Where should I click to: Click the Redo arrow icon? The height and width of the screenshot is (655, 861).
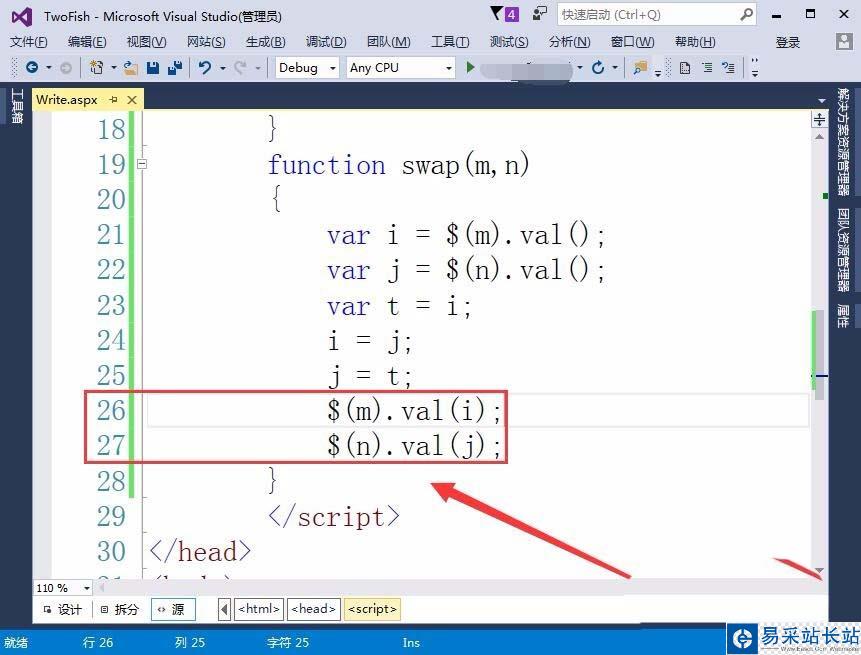coord(240,68)
